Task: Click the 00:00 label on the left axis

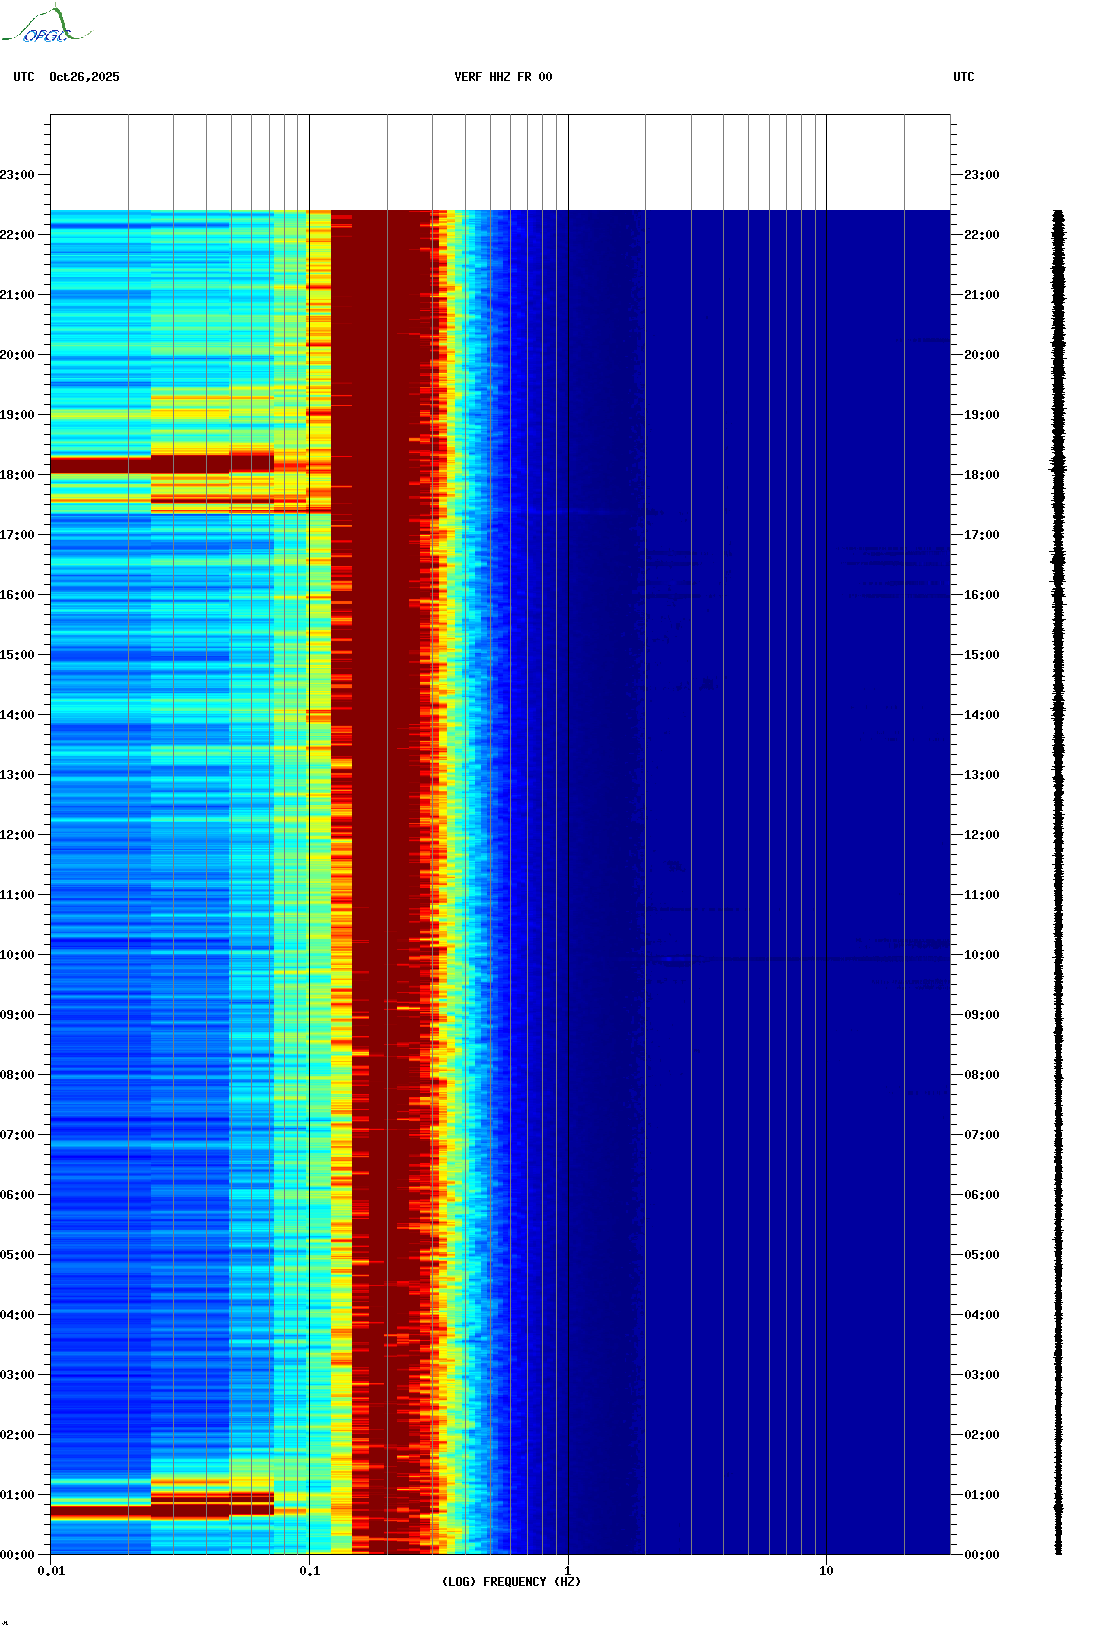Action: click(x=17, y=1555)
